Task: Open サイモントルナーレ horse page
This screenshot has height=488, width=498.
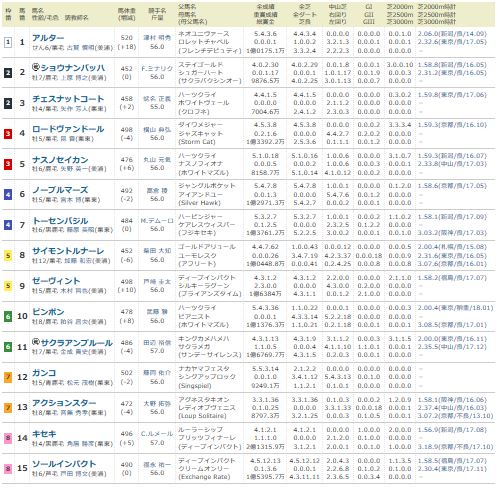Action: [x=68, y=251]
